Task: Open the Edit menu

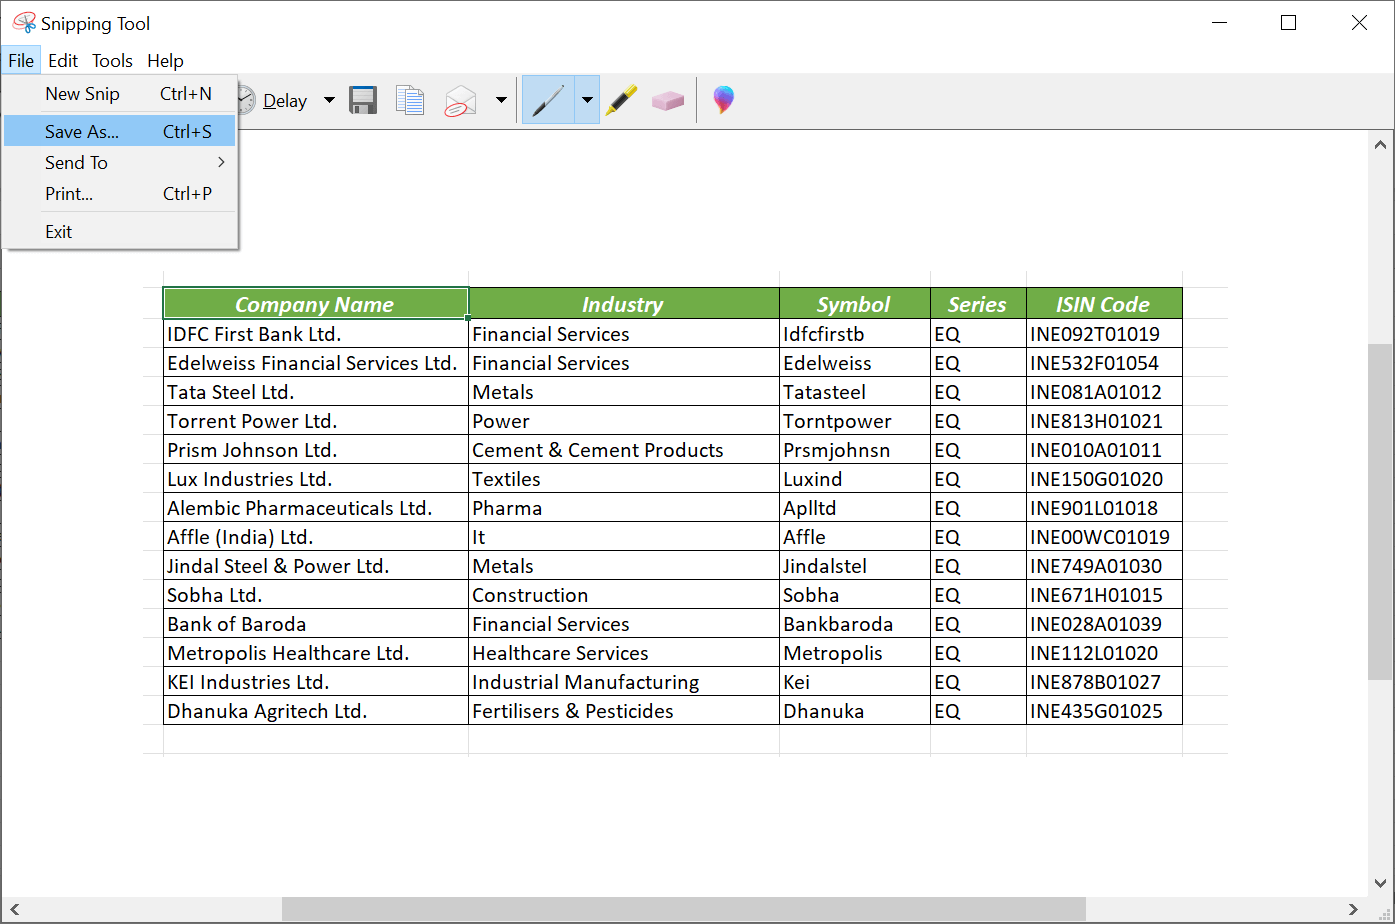Action: (63, 60)
